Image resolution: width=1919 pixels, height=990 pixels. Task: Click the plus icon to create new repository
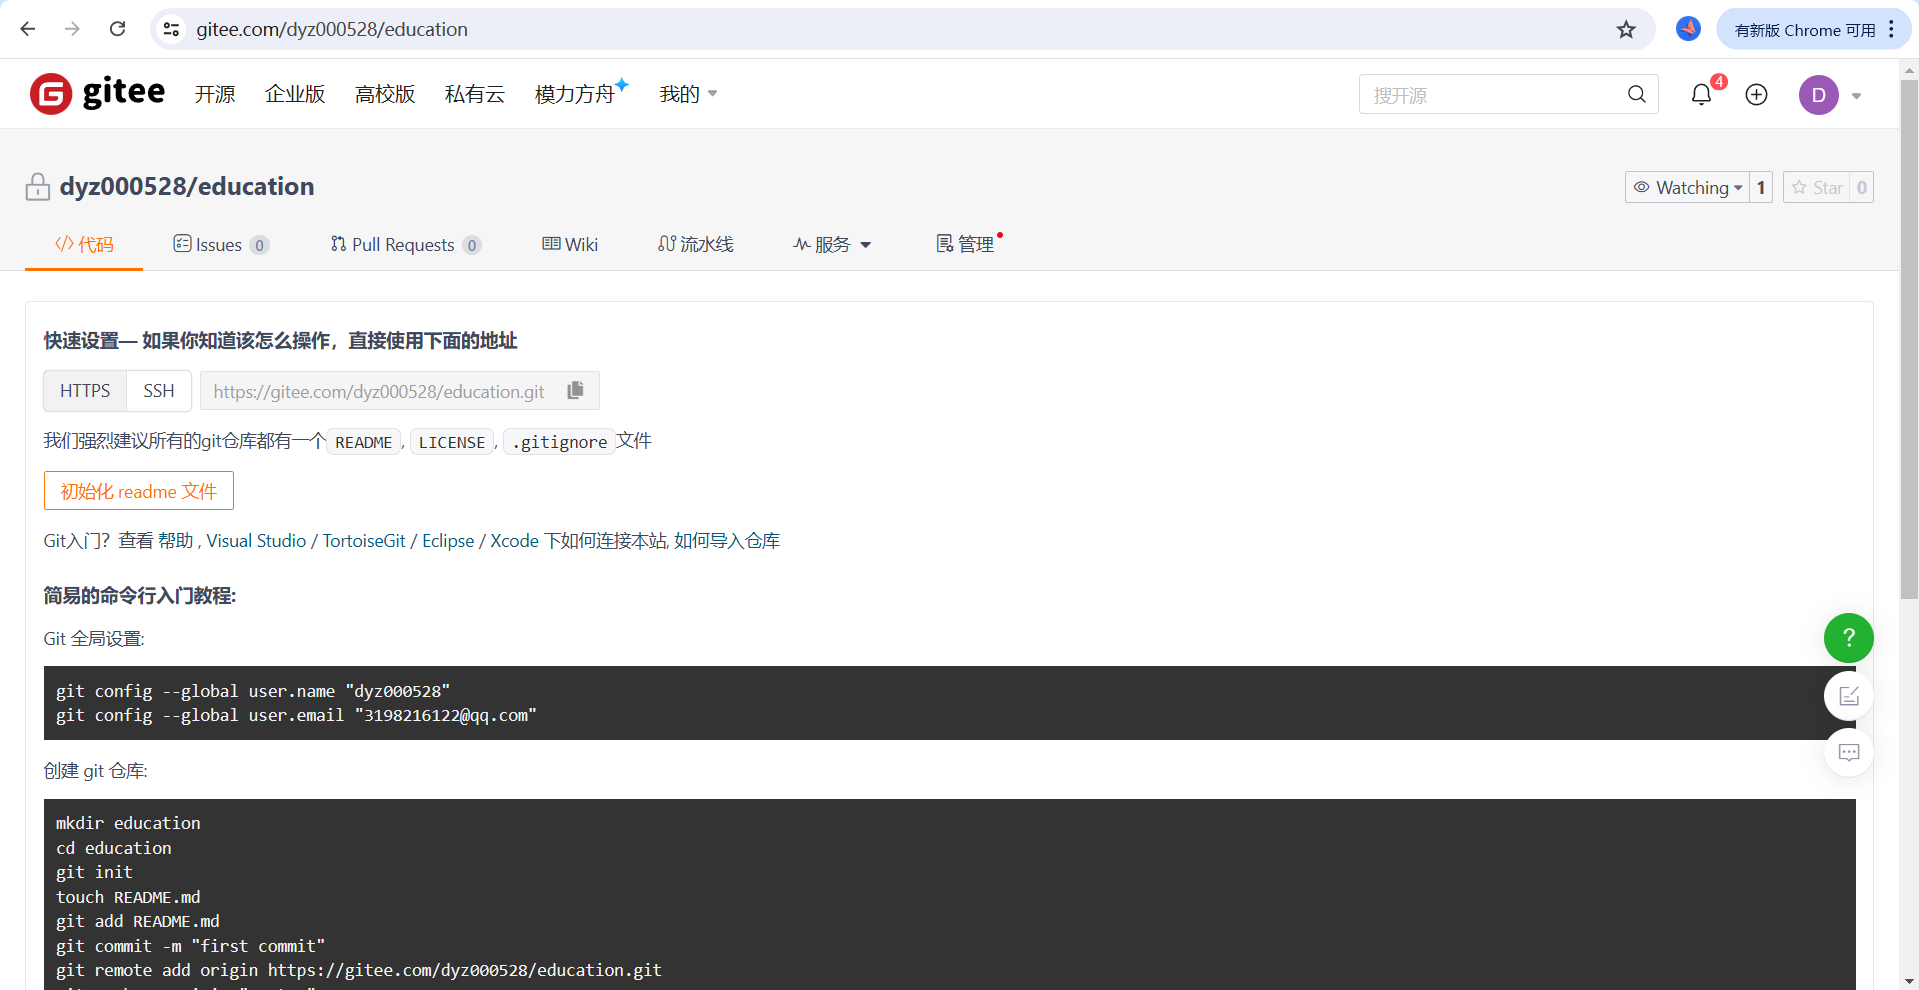[1756, 94]
